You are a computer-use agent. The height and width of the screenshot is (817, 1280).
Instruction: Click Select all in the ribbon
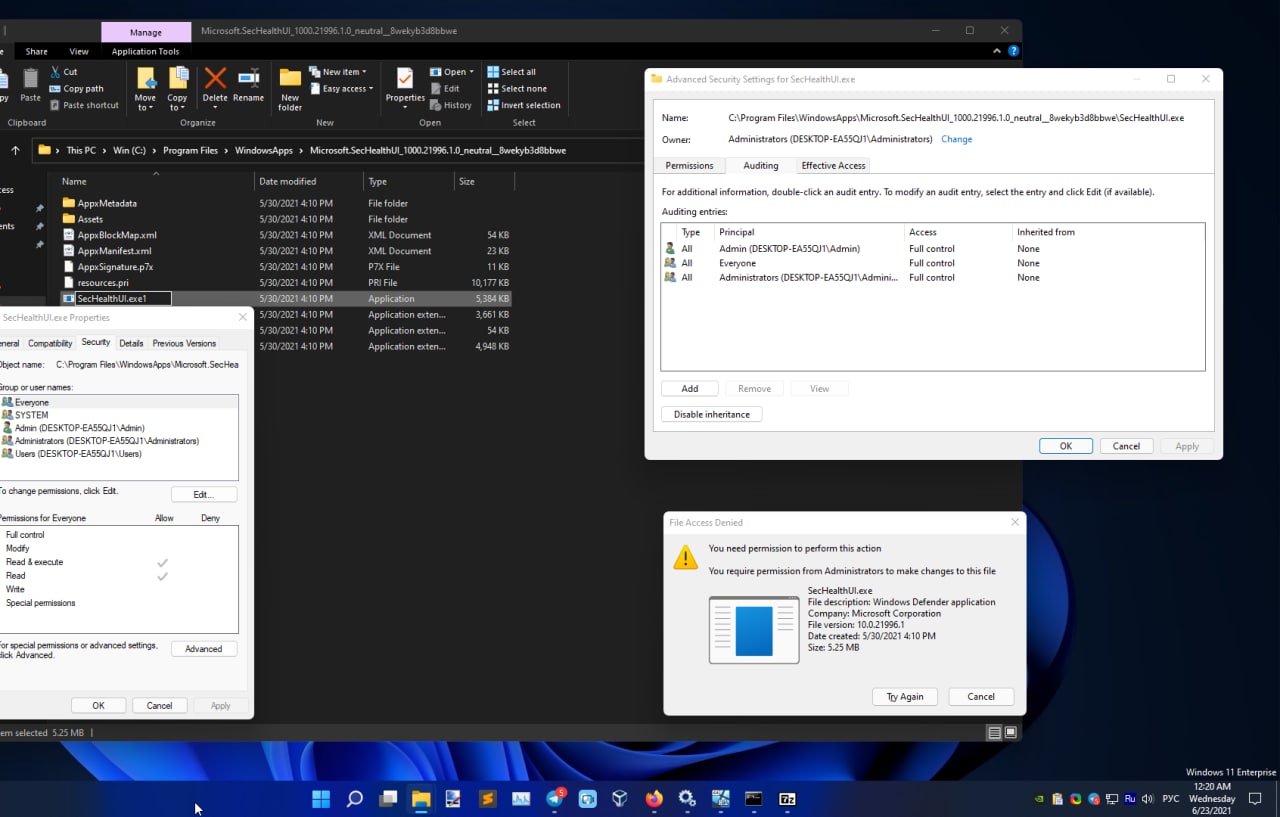[x=511, y=72]
